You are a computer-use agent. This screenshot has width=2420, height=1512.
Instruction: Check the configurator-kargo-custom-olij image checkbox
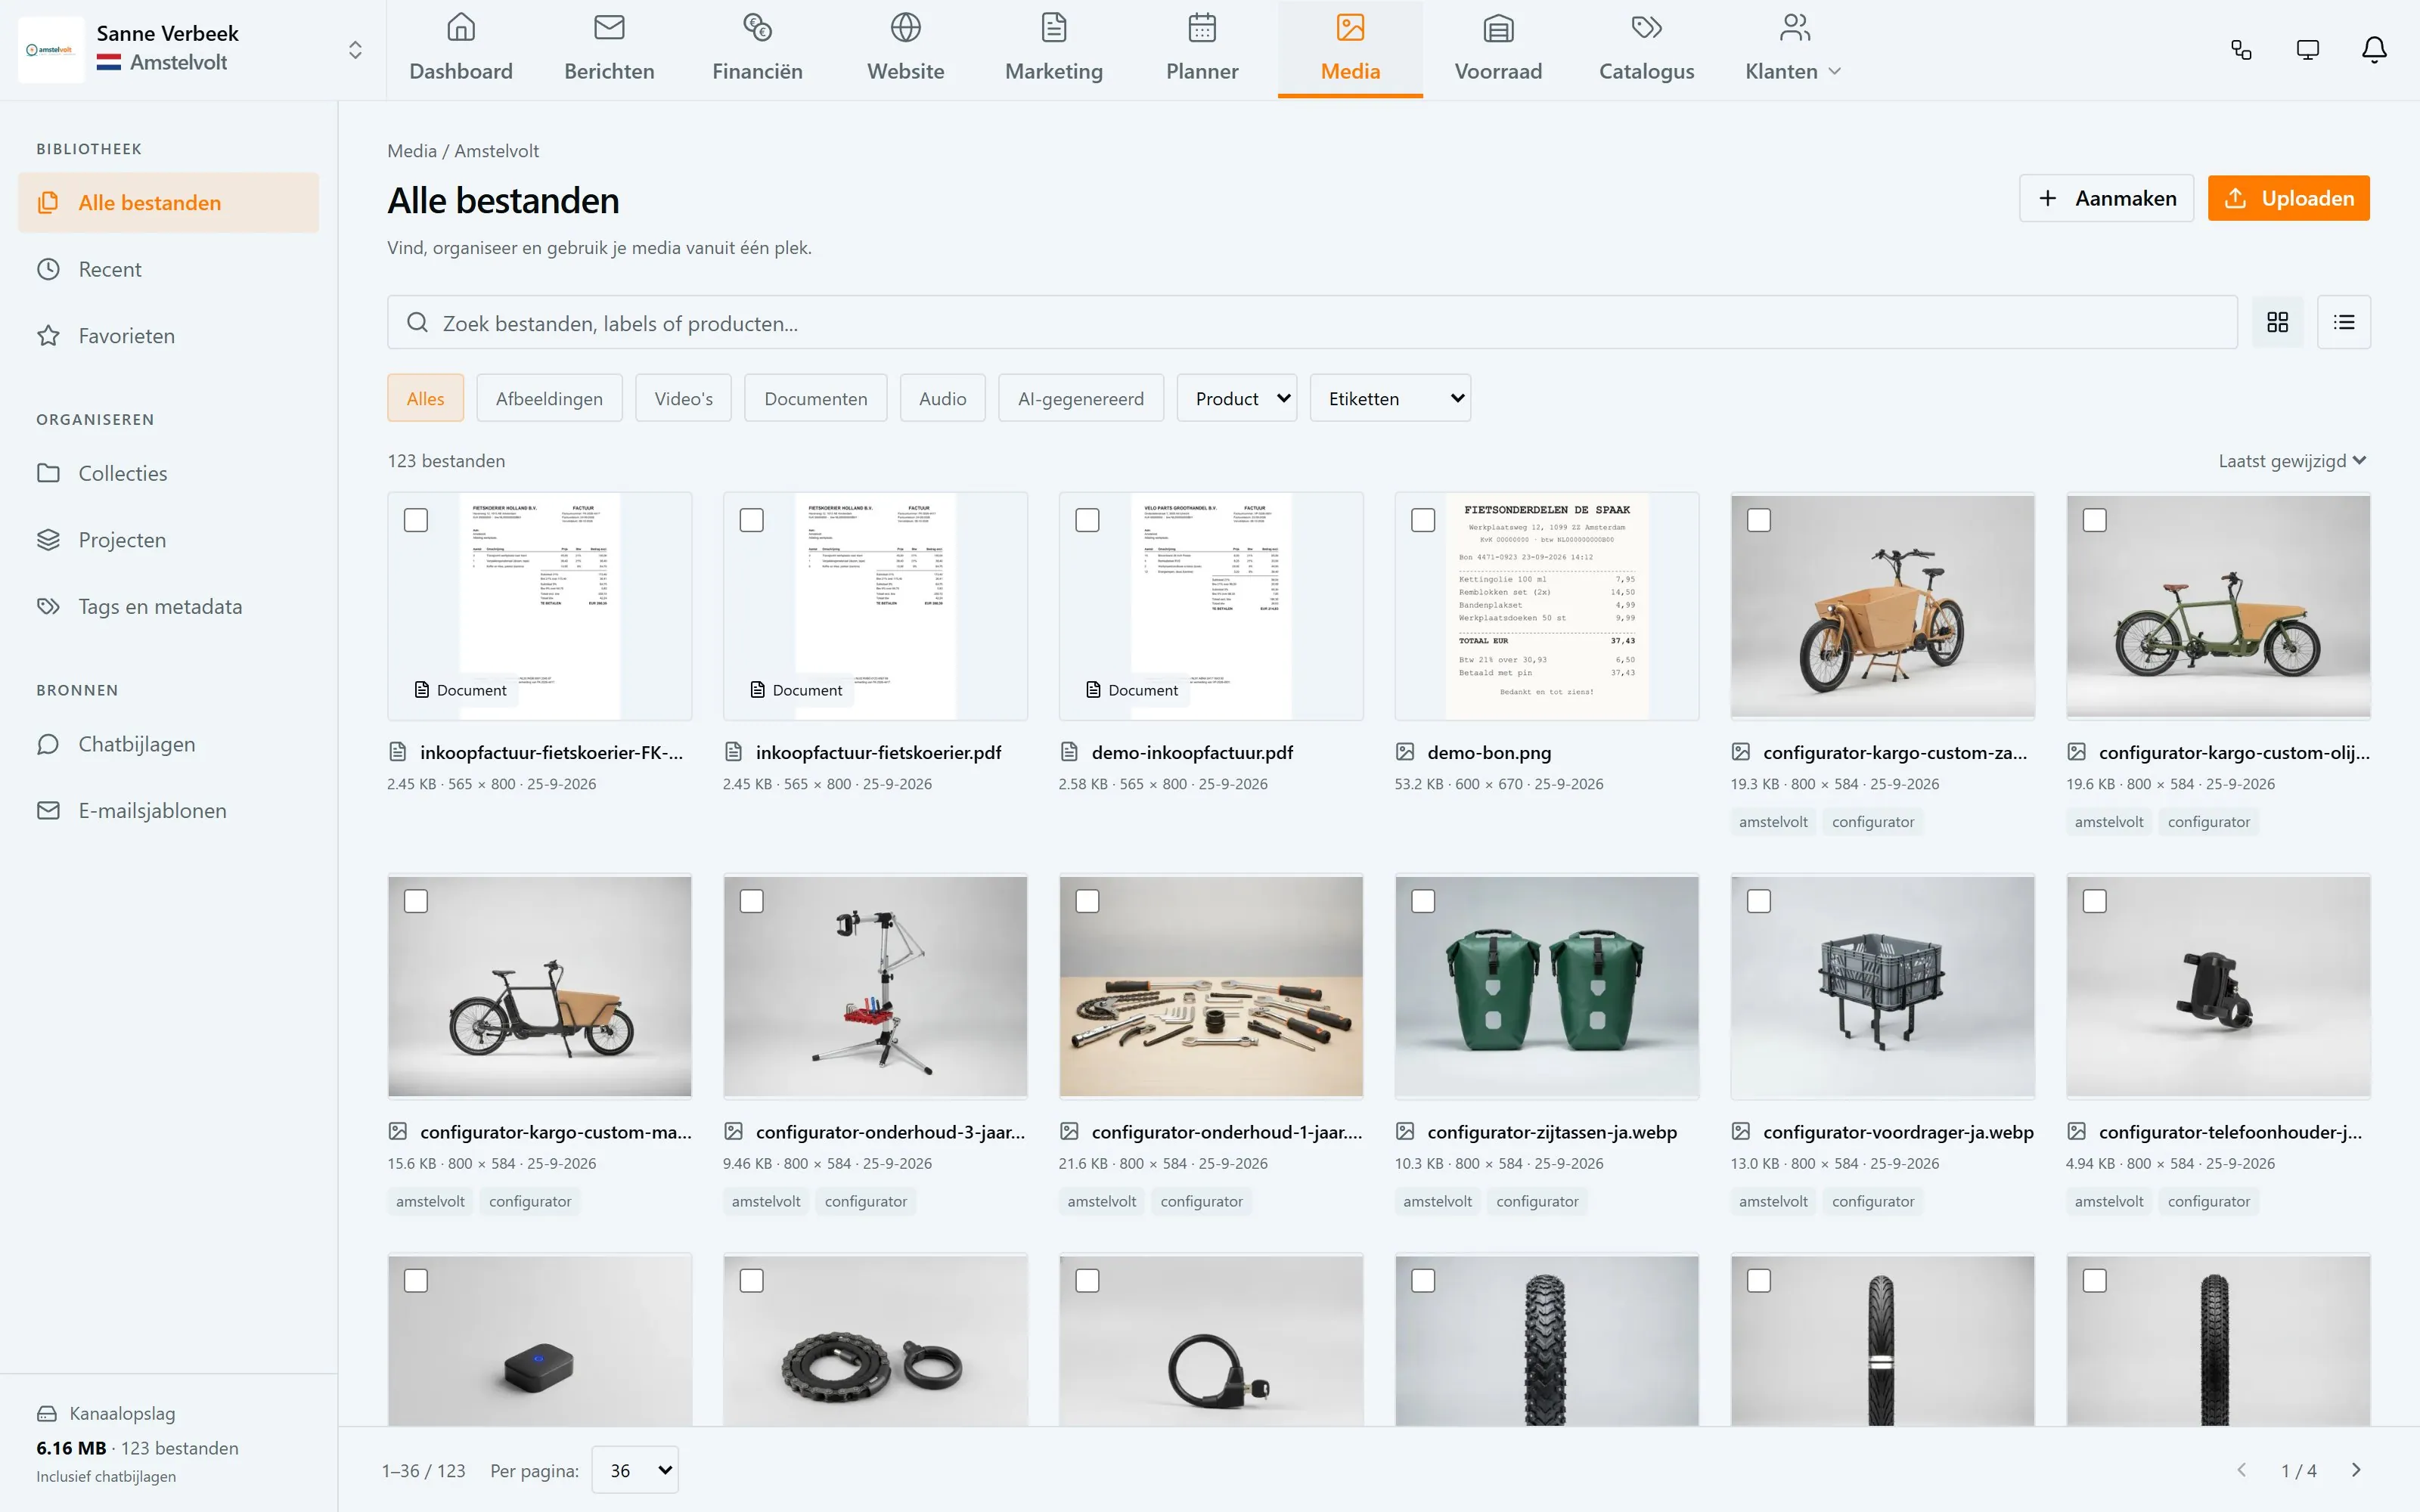2095,520
